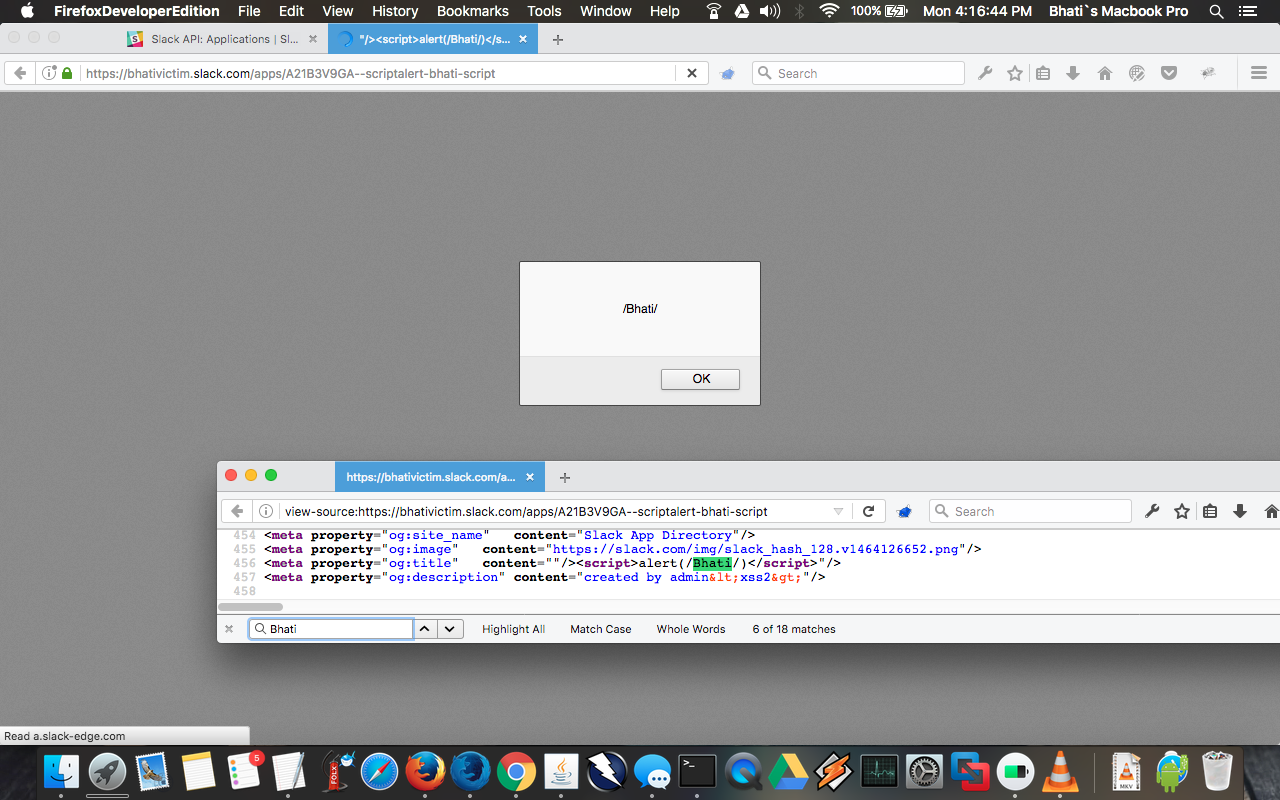Stop loading the page with the X button
The width and height of the screenshot is (1280, 800).
[692, 73]
